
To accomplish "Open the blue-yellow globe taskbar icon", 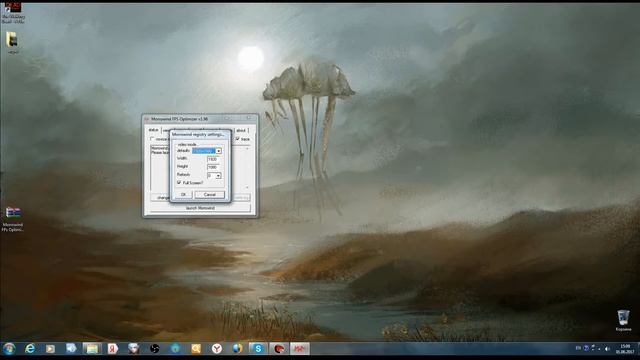I will pyautogui.click(x=238, y=349).
